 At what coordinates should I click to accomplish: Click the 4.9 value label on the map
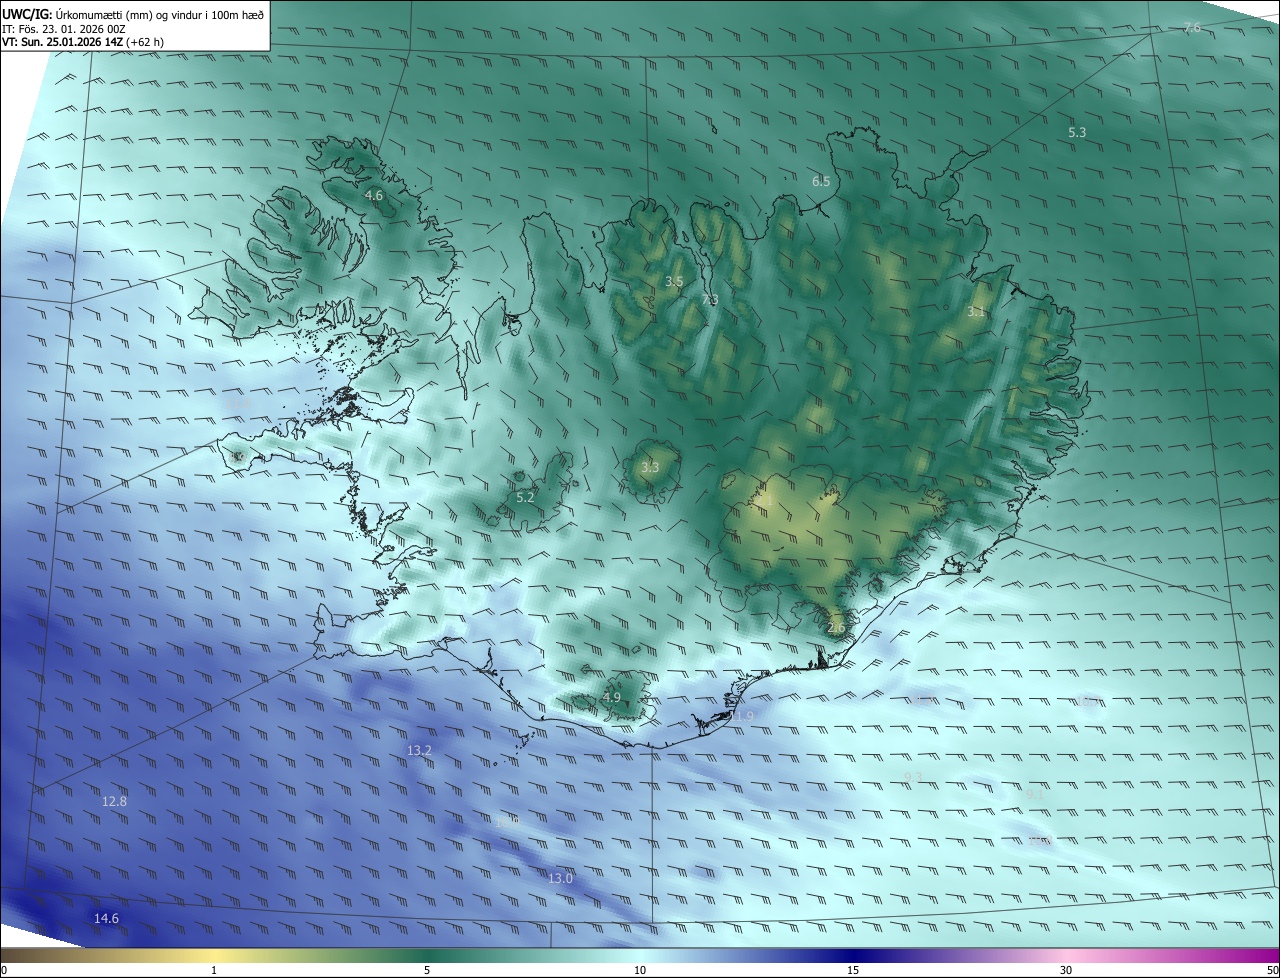click(x=612, y=697)
